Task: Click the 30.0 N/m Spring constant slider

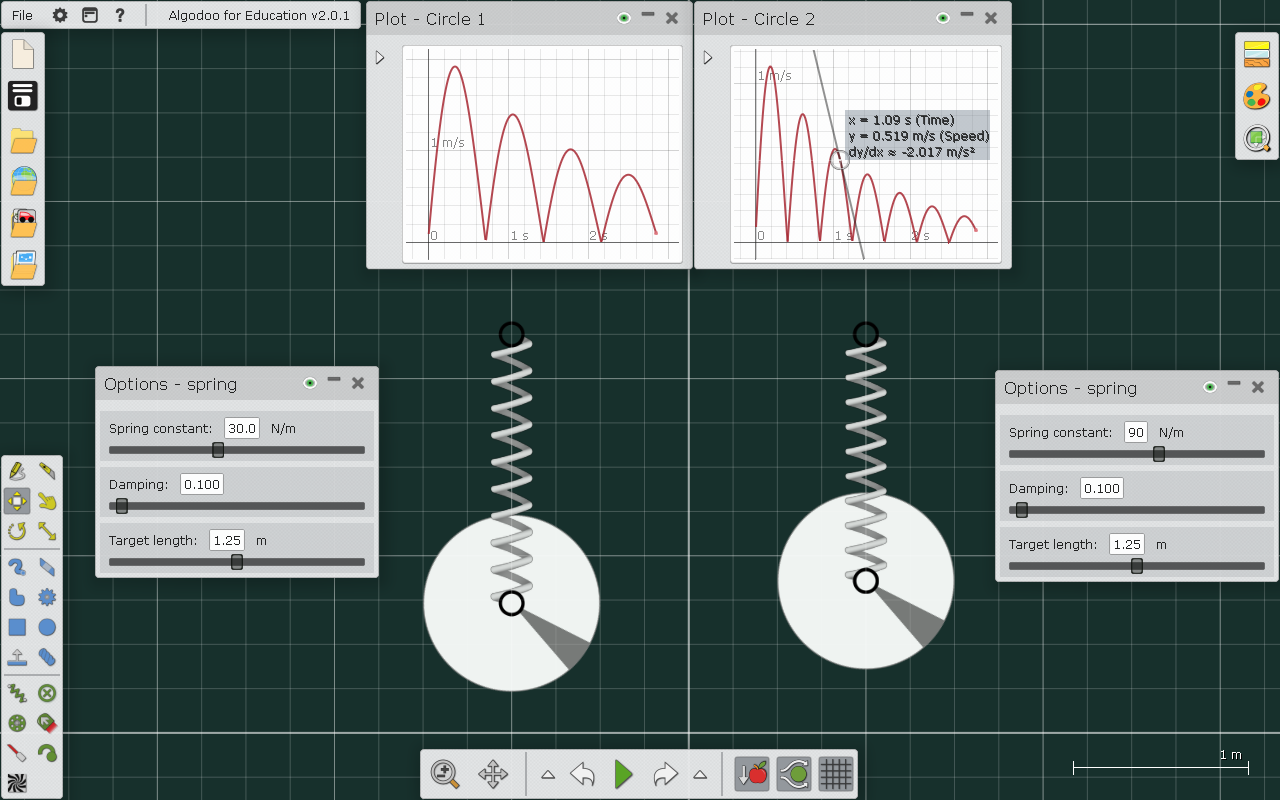Action: pyautogui.click(x=218, y=450)
